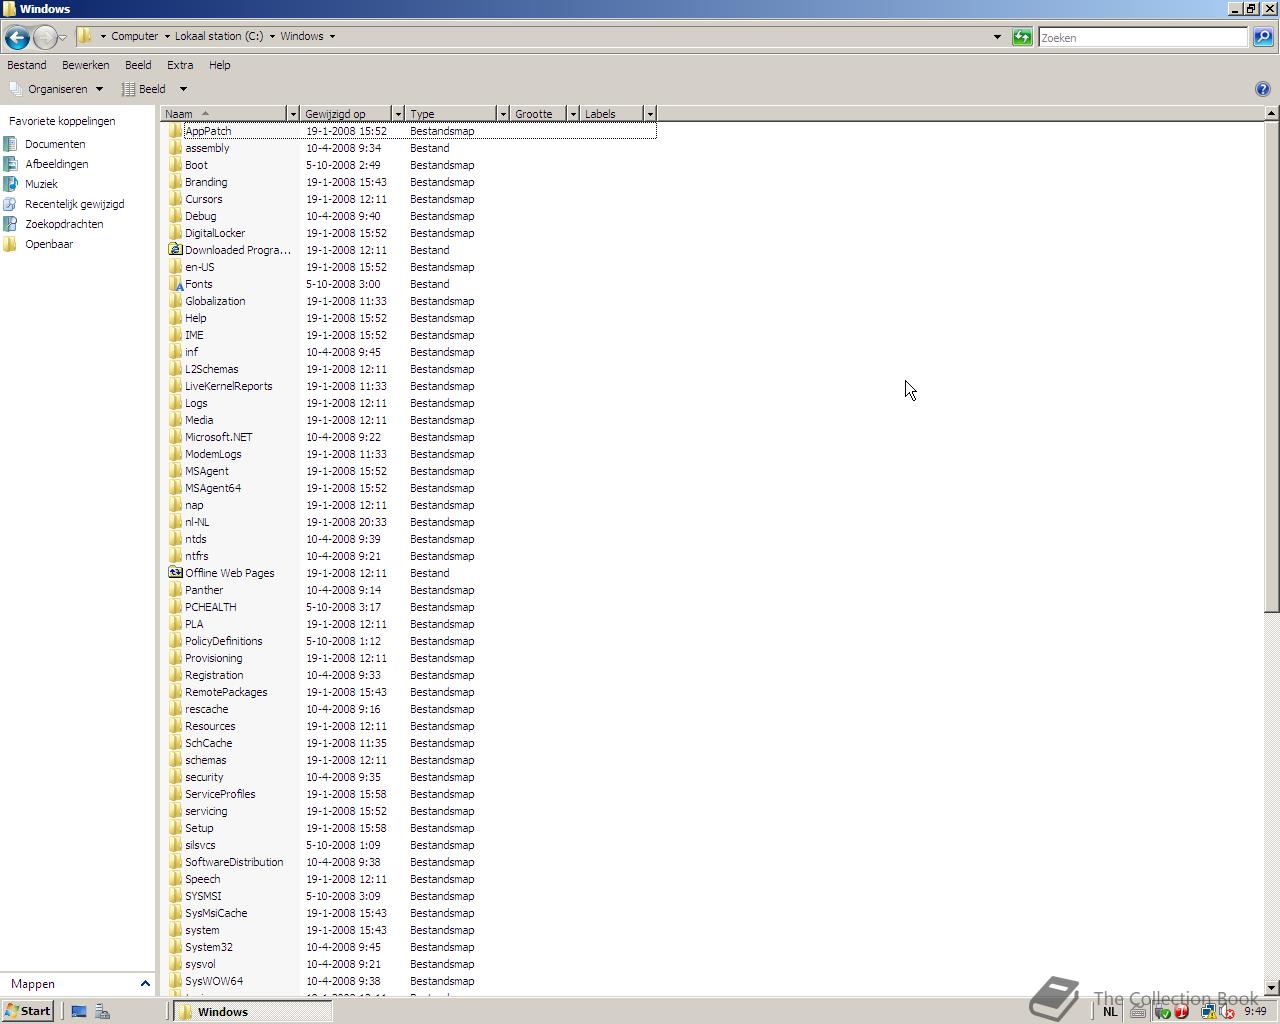
Task: Click the NL language indicator
Action: [x=1110, y=1012]
